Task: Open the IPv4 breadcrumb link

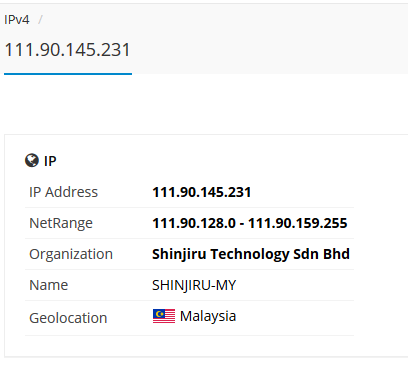Action: click(x=17, y=20)
